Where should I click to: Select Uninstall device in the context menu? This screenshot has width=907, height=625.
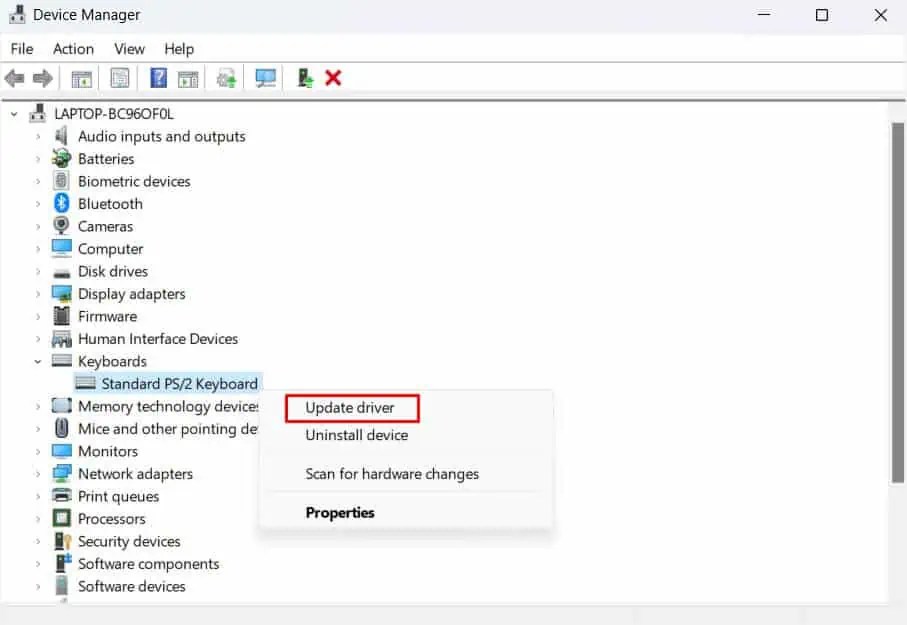356,435
